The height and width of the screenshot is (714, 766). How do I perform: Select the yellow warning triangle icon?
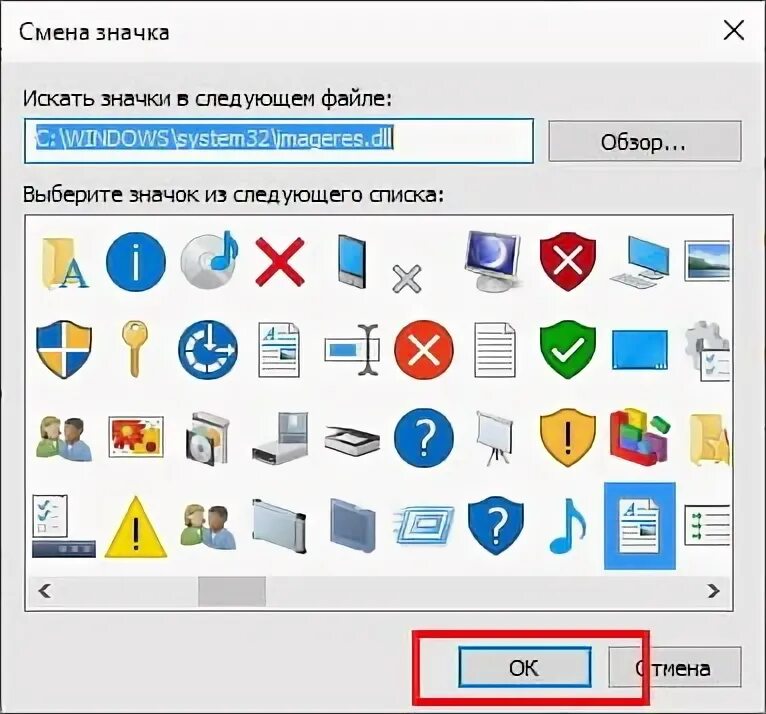136,527
